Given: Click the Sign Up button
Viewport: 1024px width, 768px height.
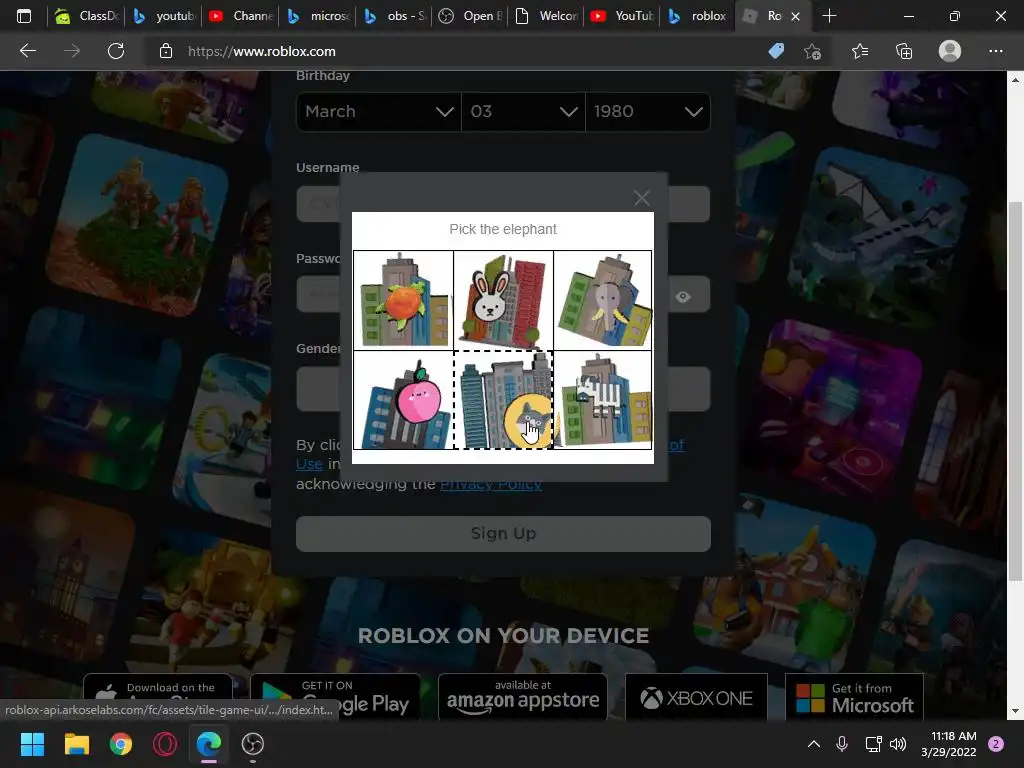Looking at the screenshot, I should [503, 534].
